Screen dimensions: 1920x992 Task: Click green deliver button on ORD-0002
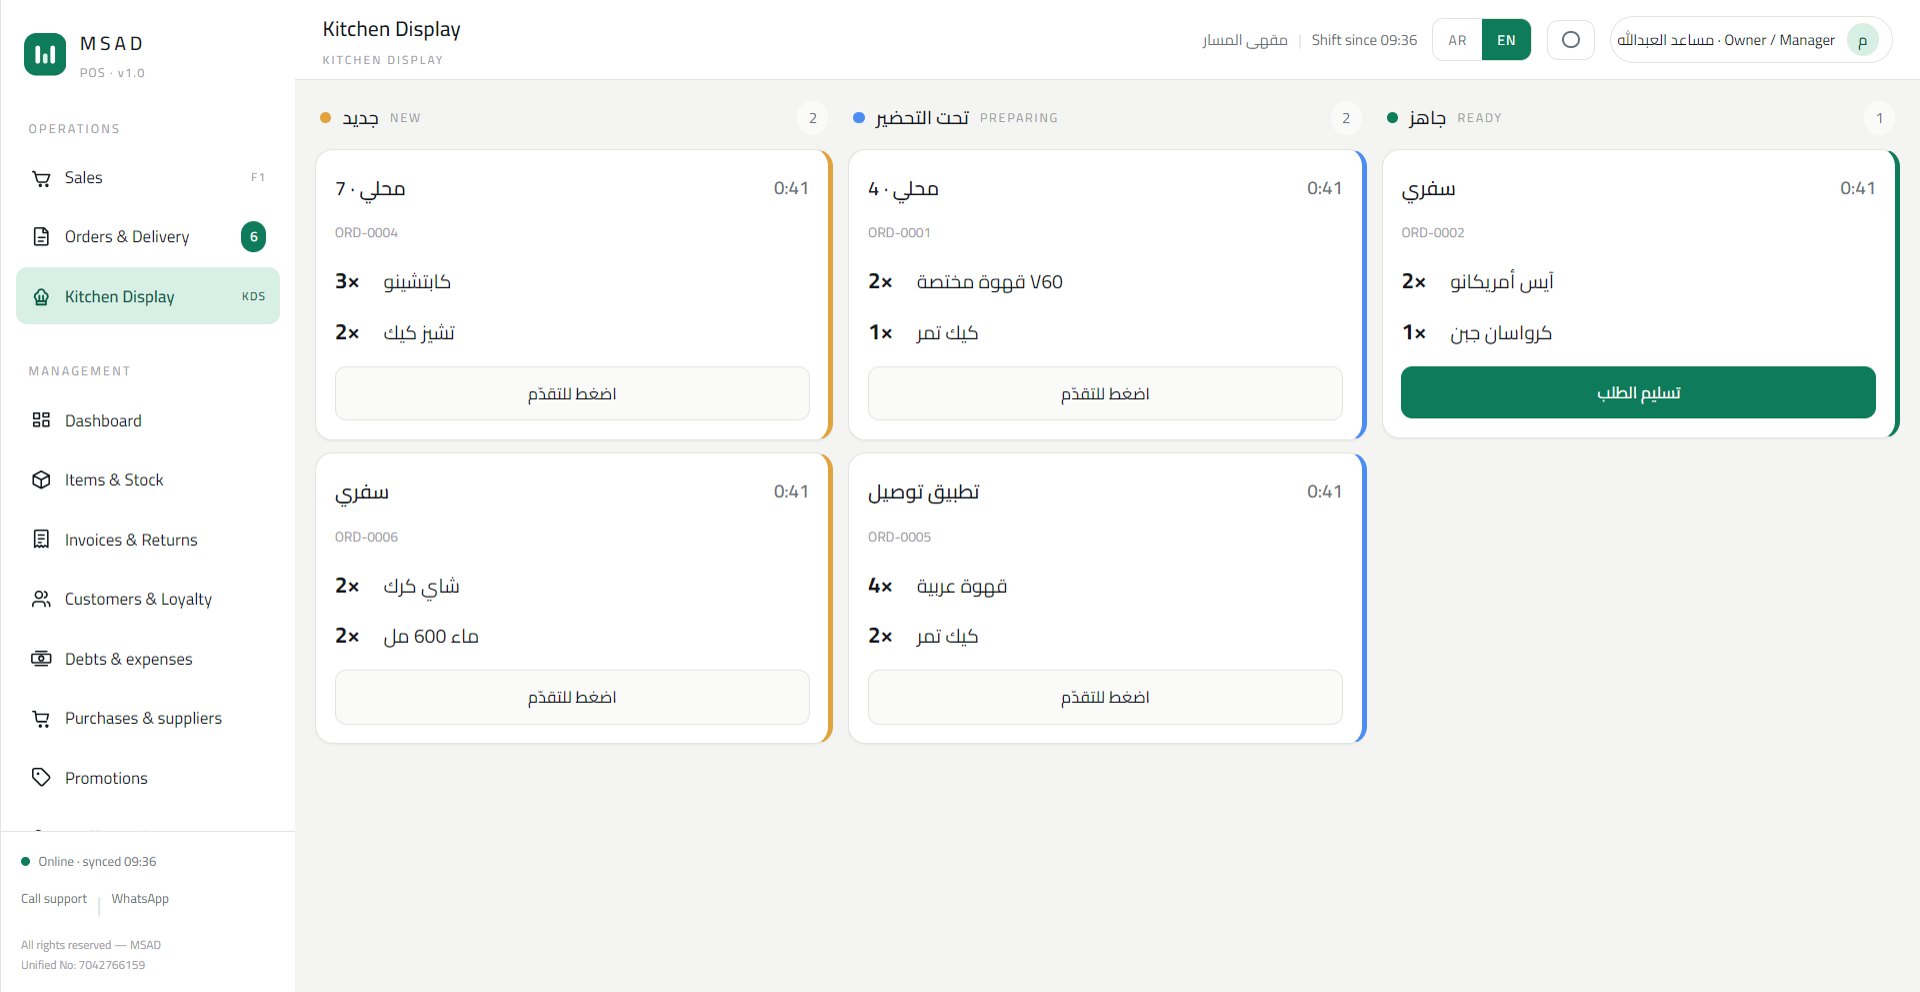point(1638,392)
